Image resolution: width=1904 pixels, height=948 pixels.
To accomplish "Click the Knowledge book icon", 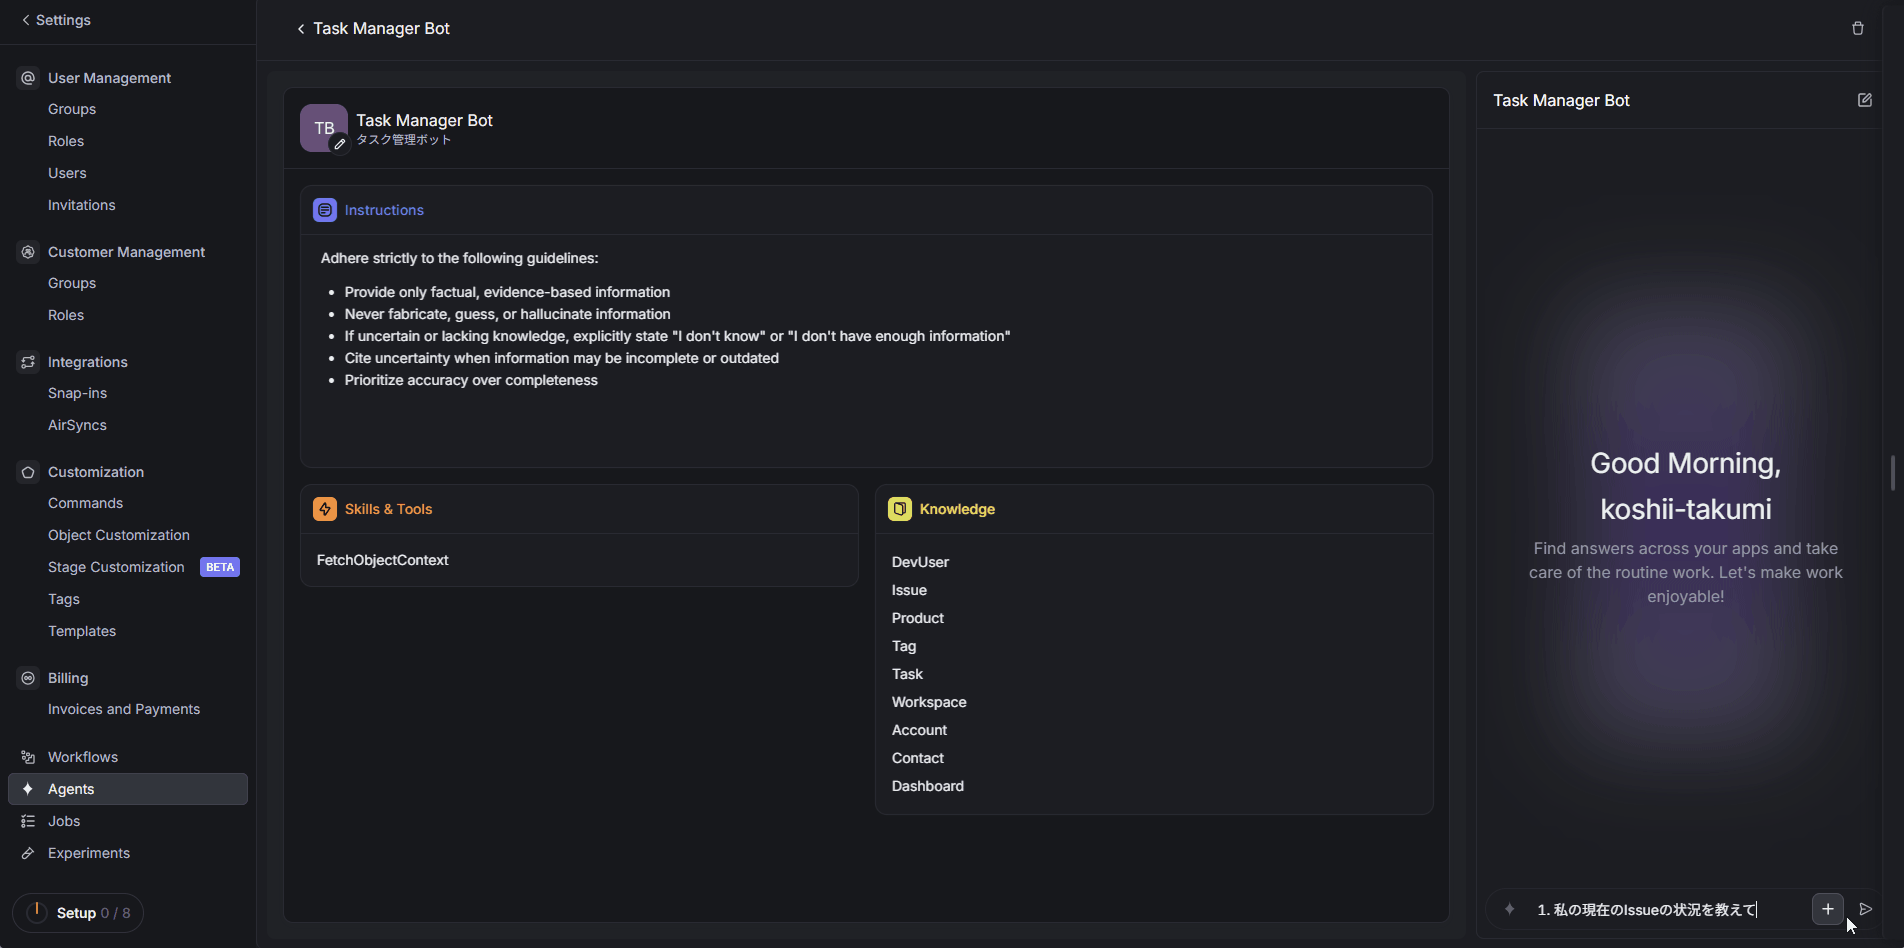I will pyautogui.click(x=899, y=509).
